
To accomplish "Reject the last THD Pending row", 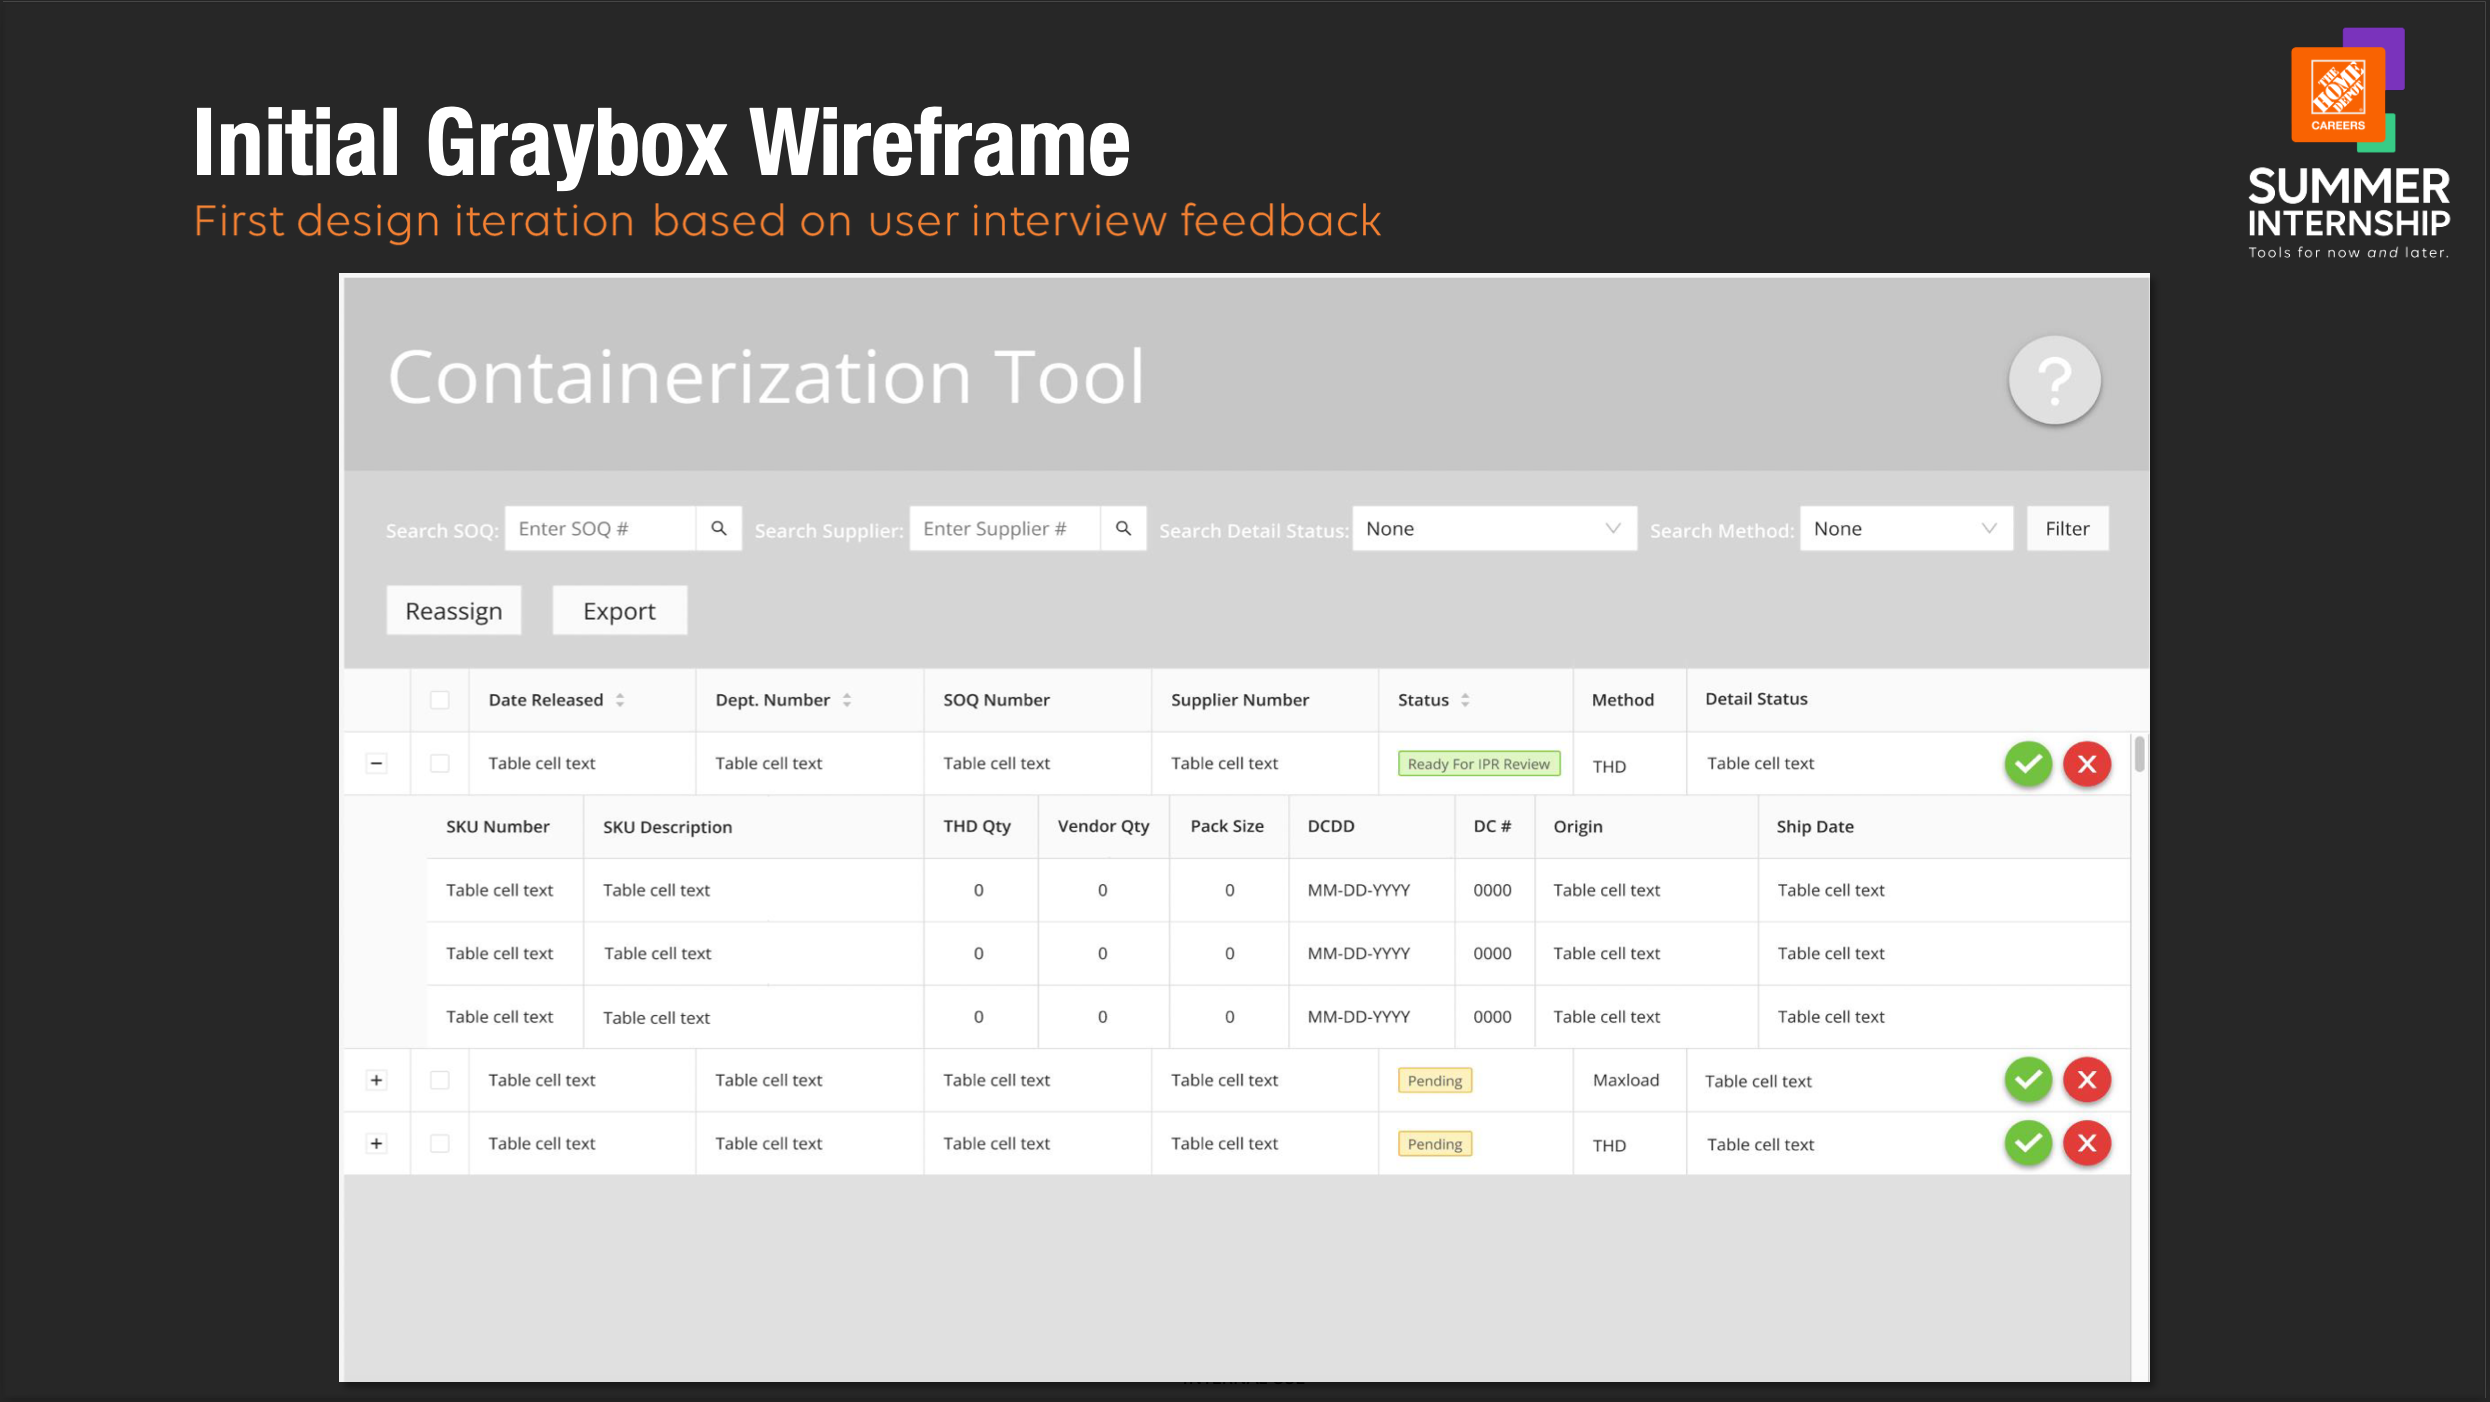I will click(2087, 1143).
